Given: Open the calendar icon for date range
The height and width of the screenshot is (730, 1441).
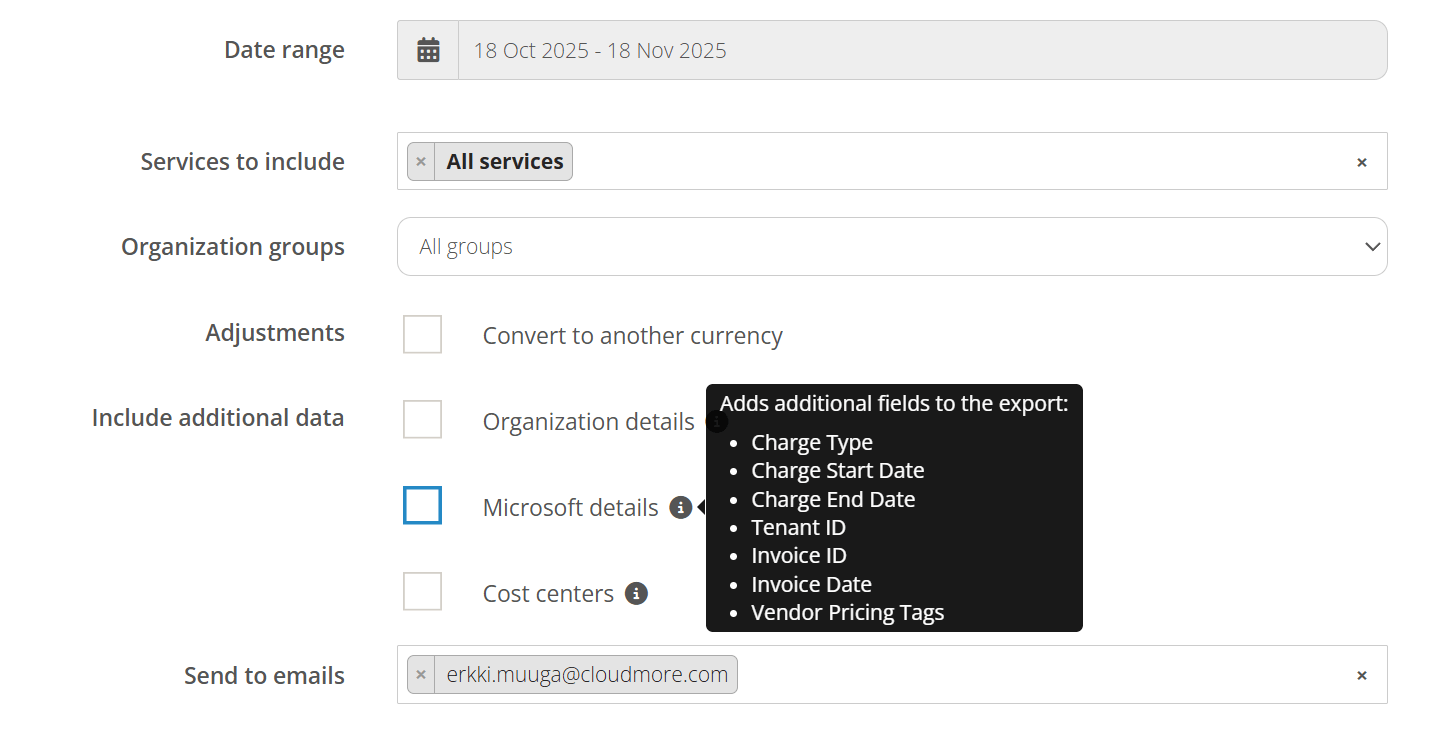Looking at the screenshot, I should [x=427, y=49].
